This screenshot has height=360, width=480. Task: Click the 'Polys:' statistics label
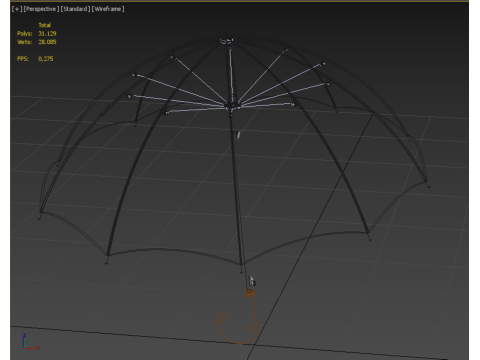coord(25,34)
